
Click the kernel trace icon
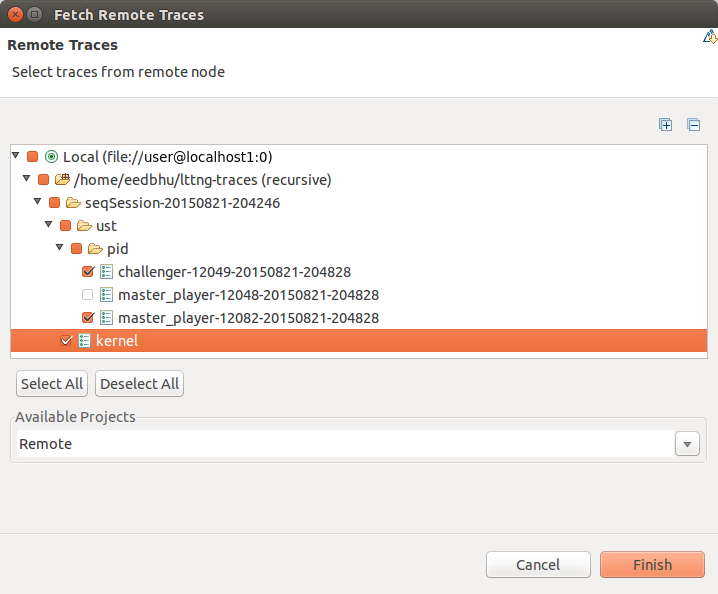(x=84, y=341)
